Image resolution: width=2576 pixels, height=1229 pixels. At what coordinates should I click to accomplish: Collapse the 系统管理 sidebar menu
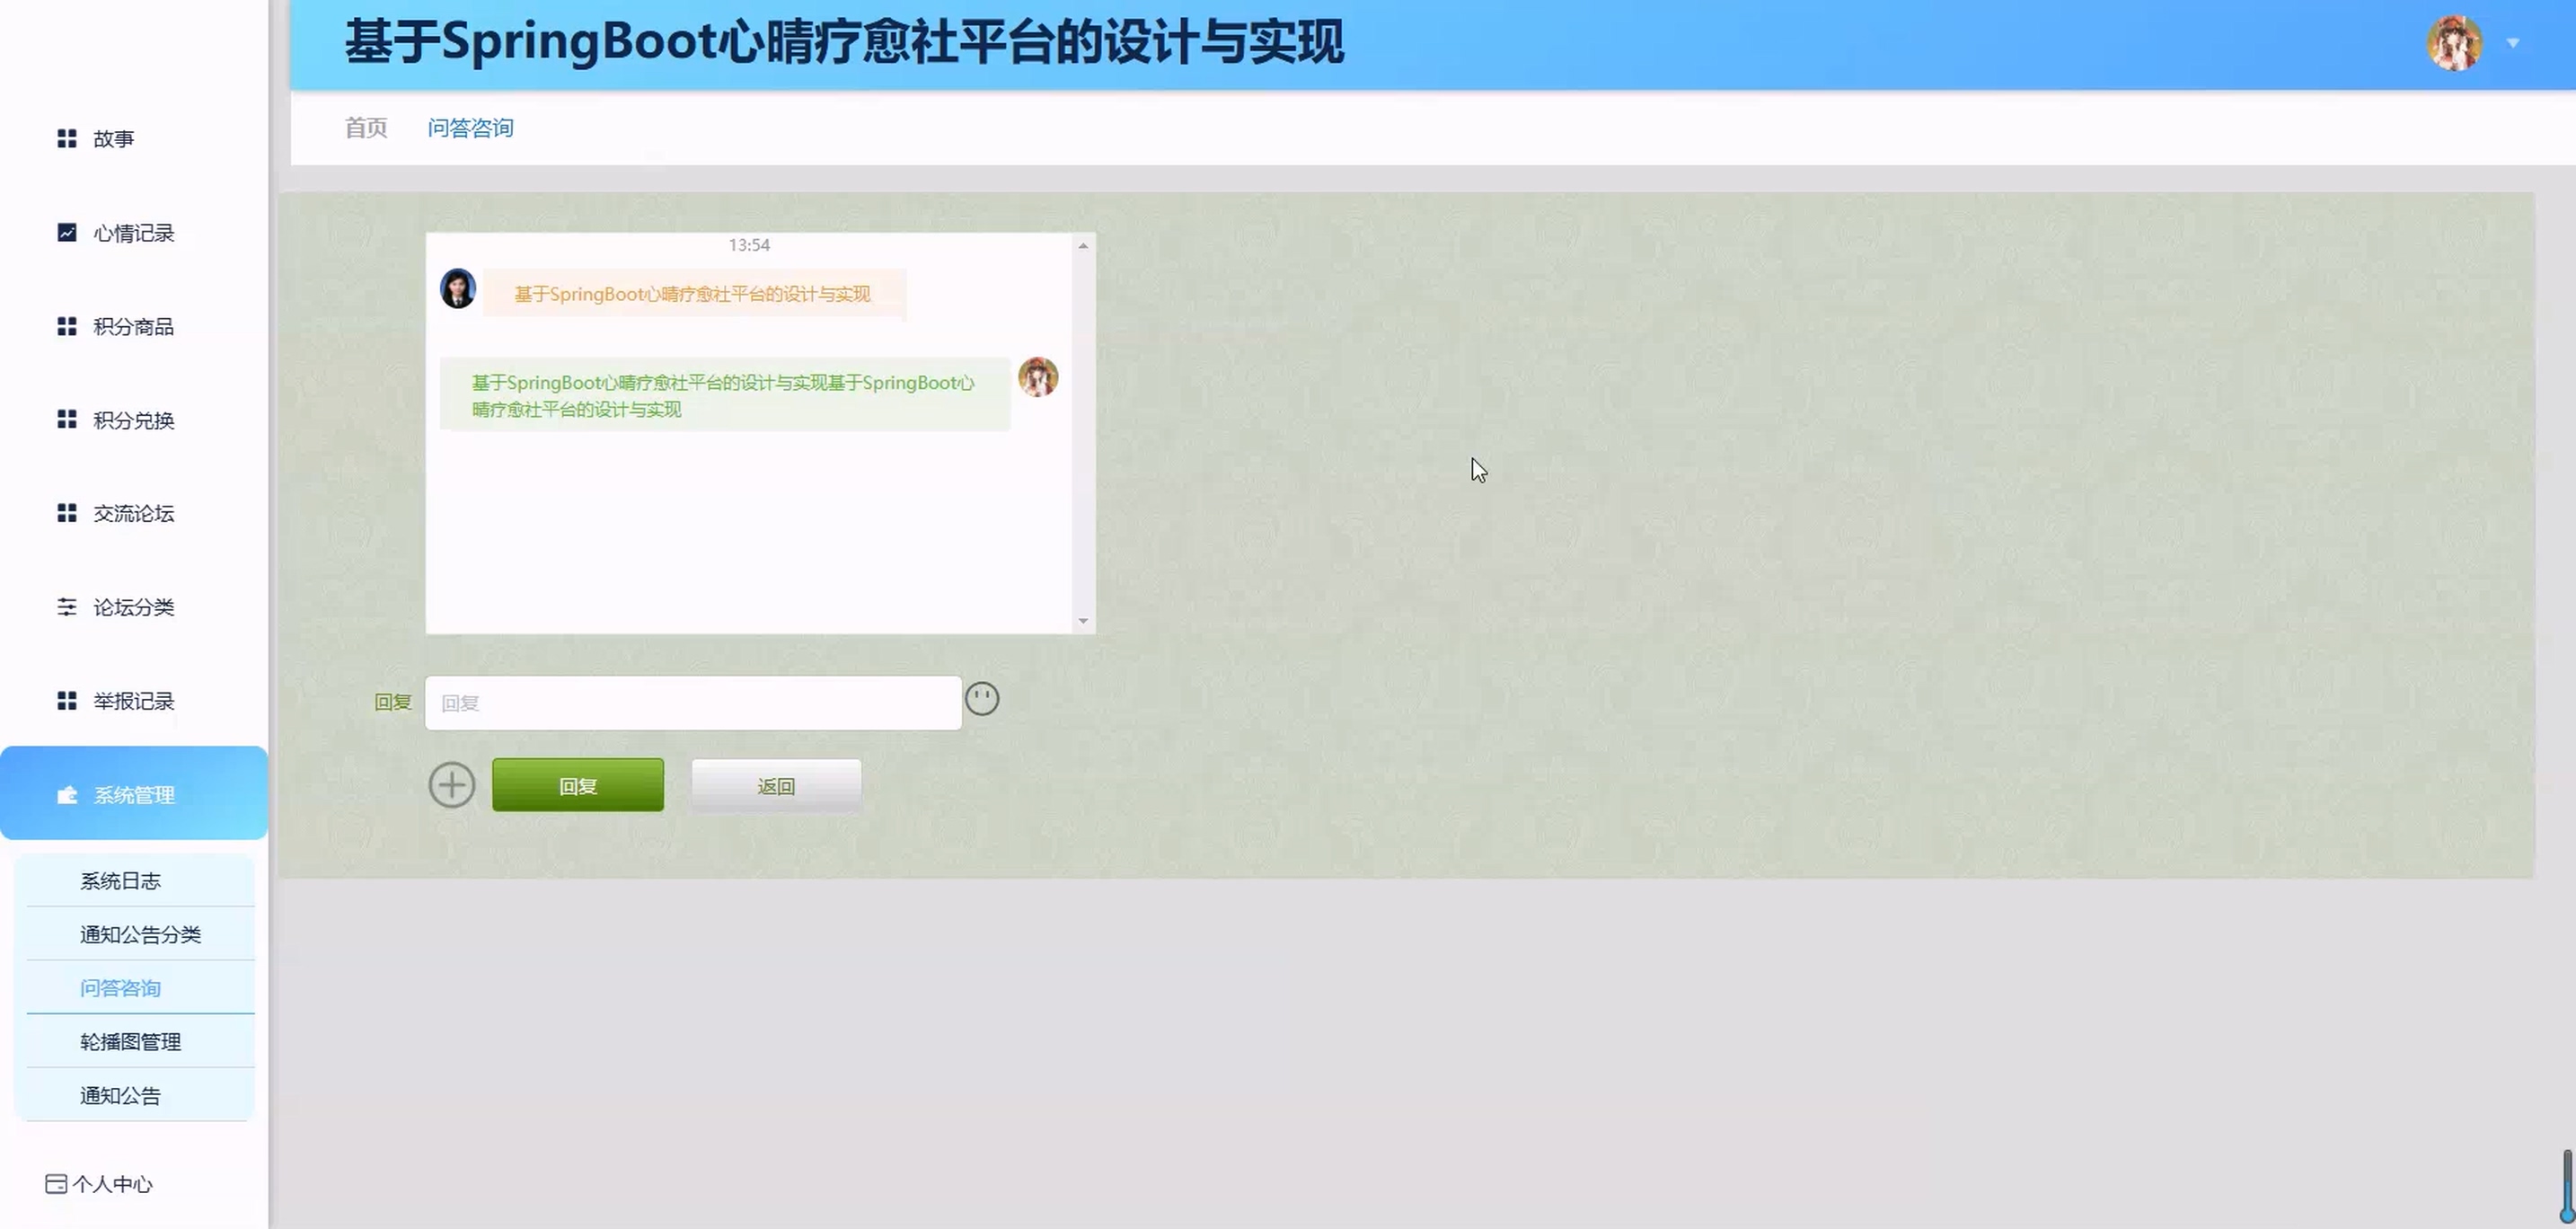tap(134, 794)
